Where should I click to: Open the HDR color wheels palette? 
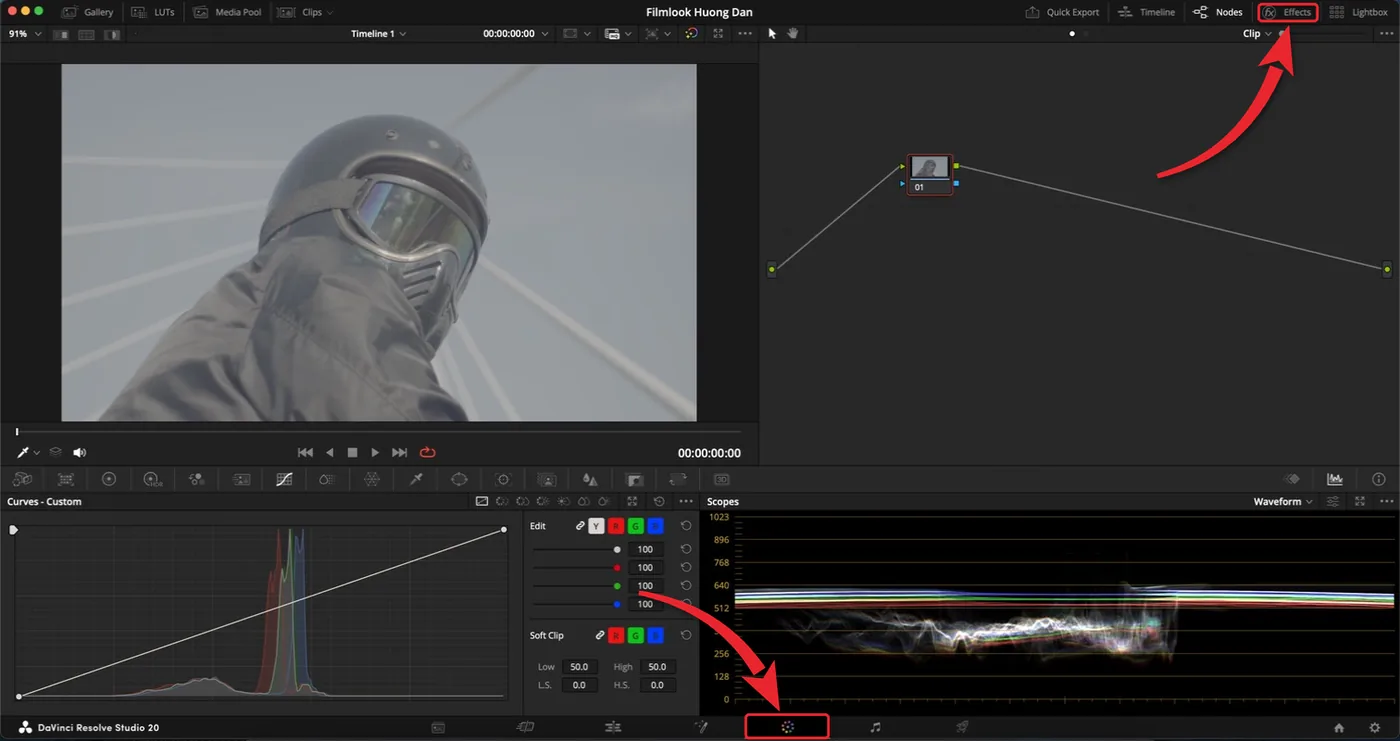pyautogui.click(x=153, y=480)
